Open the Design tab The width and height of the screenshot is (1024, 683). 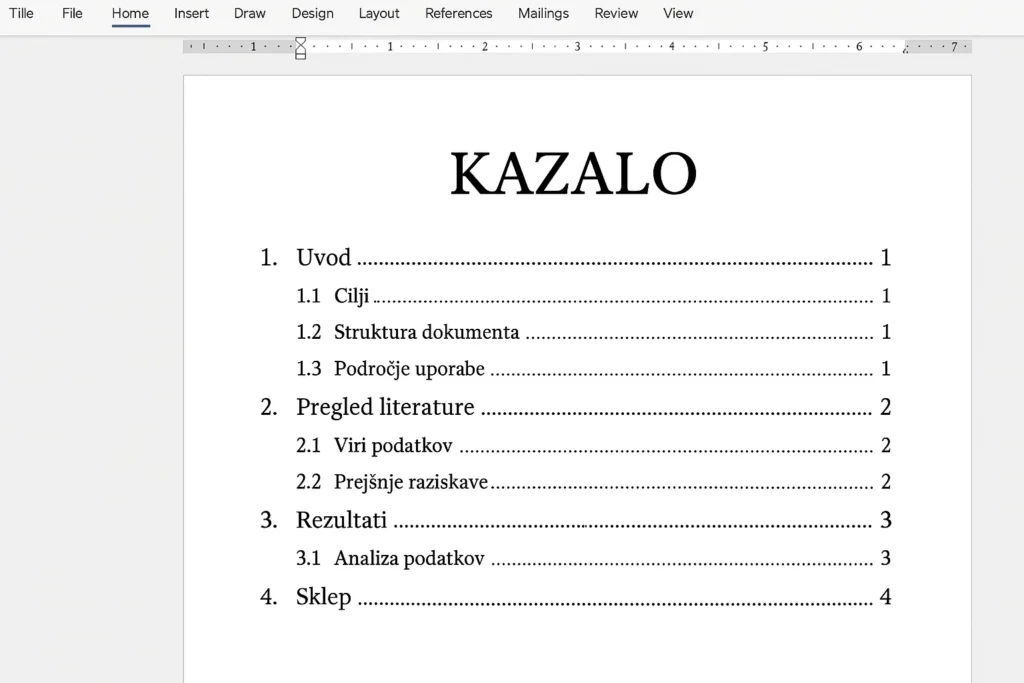pos(312,13)
